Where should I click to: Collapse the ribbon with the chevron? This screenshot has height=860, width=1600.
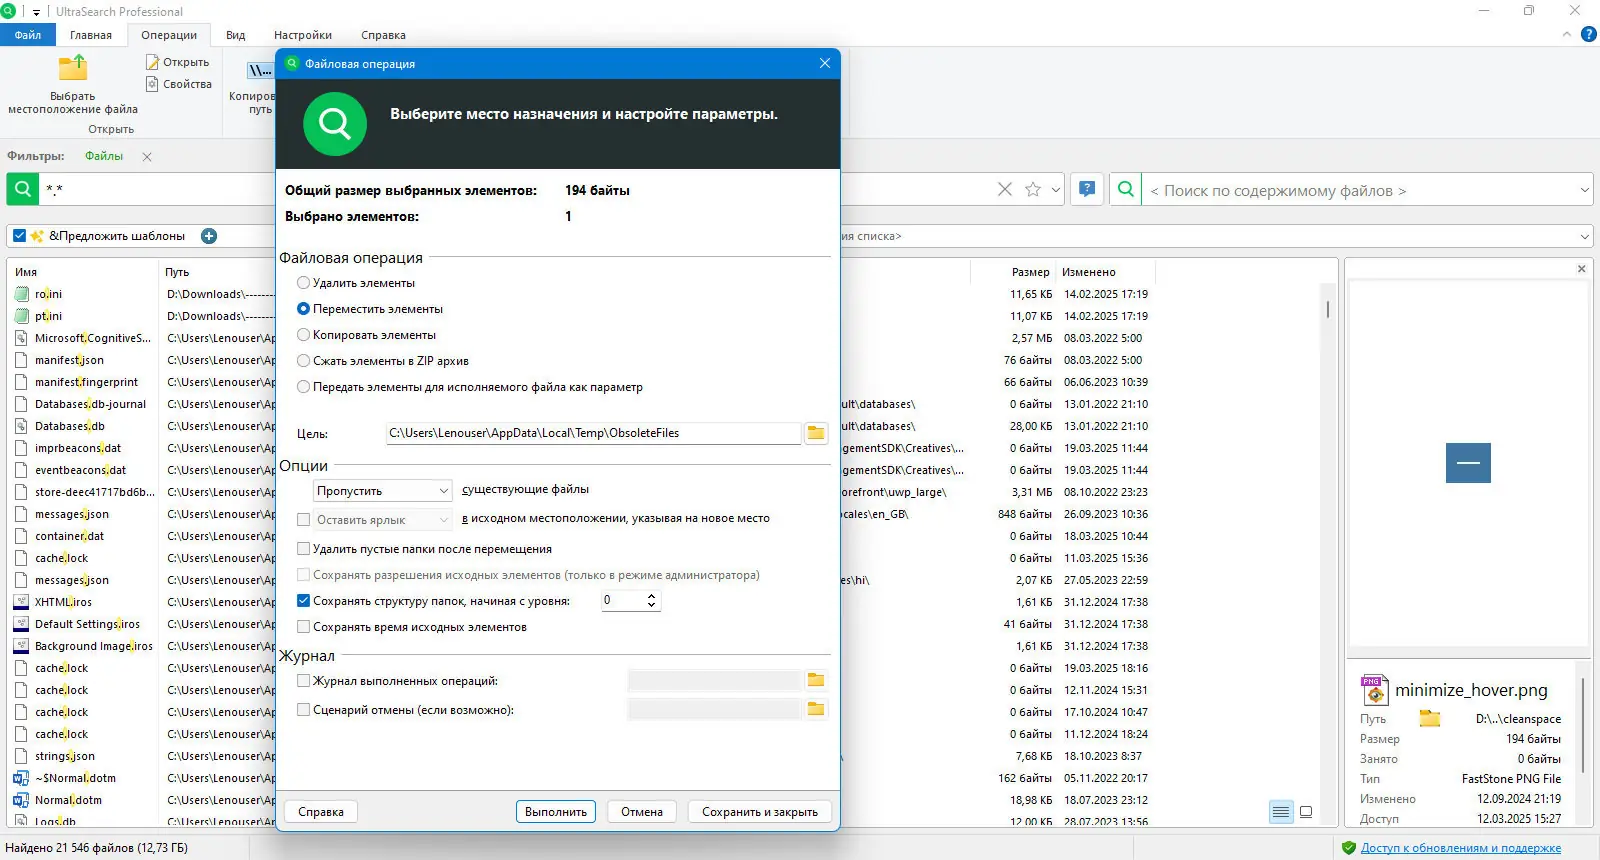coord(1567,35)
